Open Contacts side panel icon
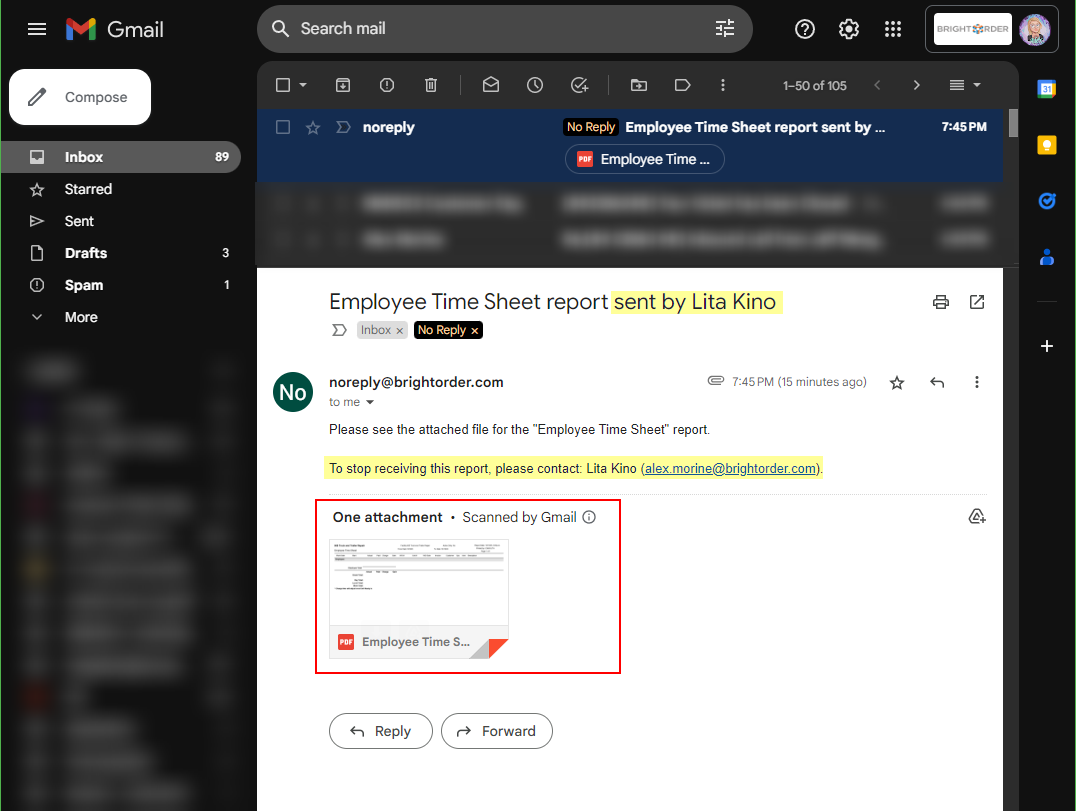Screen dimensions: 1076x811 1046,257
